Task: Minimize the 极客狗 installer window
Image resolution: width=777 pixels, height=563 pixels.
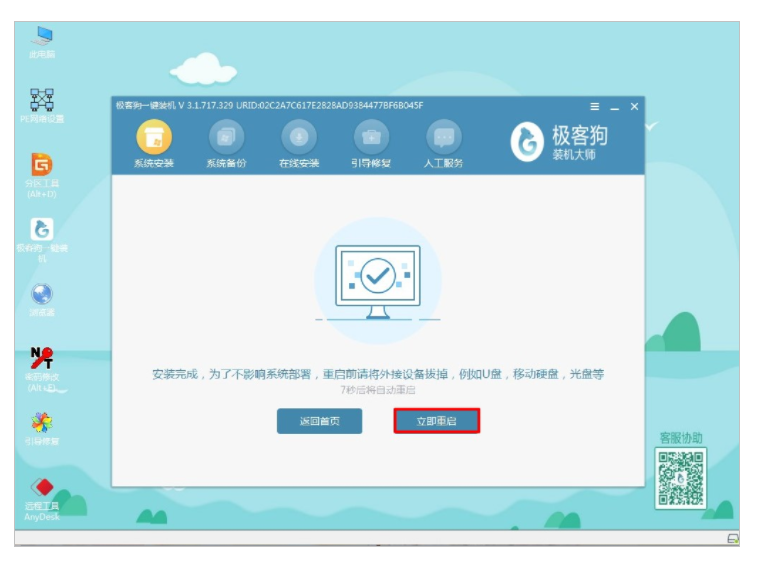Action: [x=614, y=107]
